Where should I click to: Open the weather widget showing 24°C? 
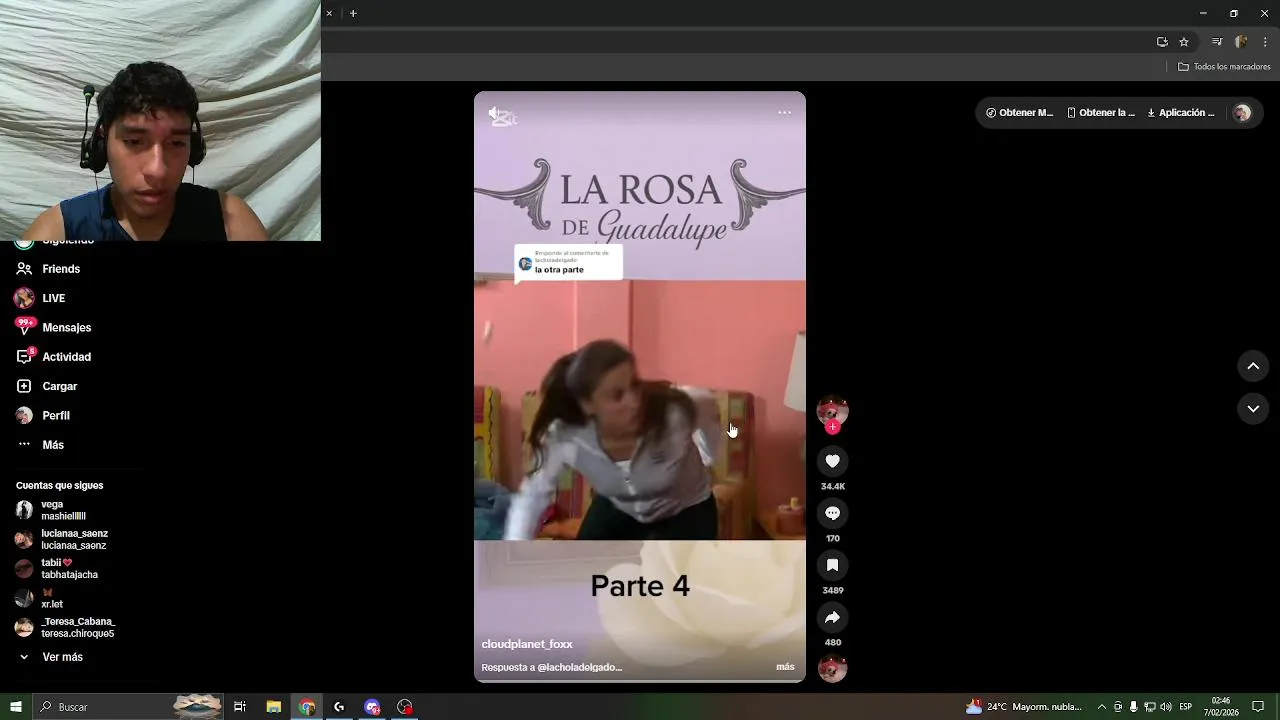click(1024, 707)
